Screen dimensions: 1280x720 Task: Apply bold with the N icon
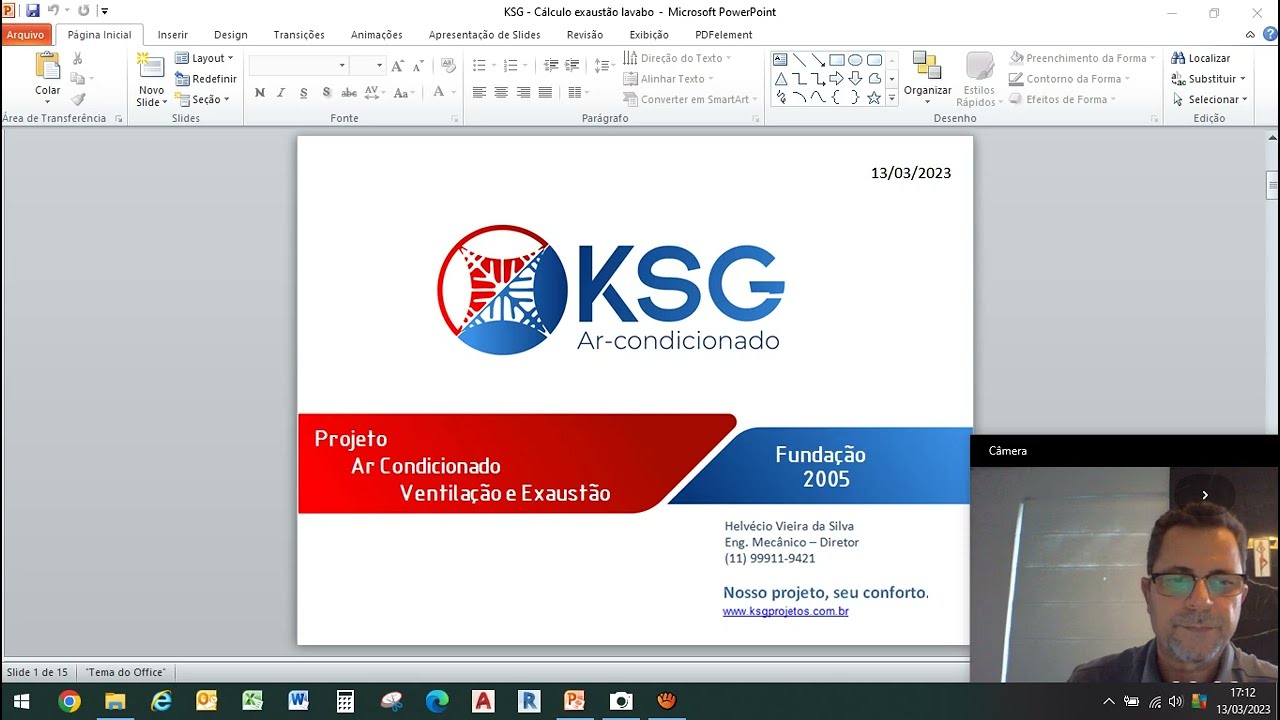click(x=260, y=93)
